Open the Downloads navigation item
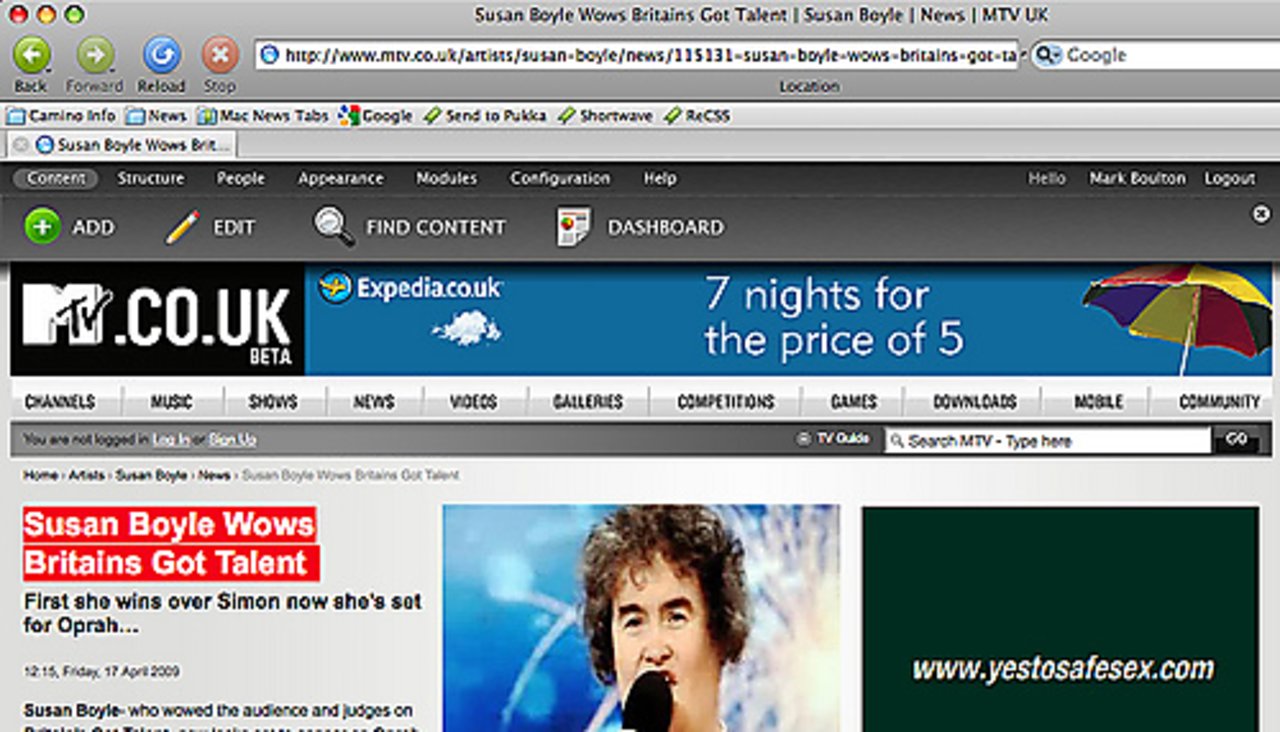The height and width of the screenshot is (732, 1280). click(974, 402)
